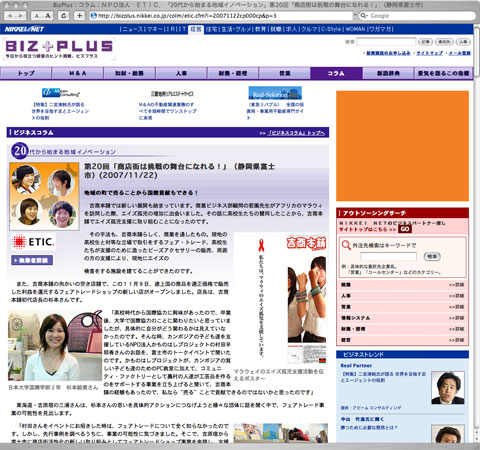Image resolution: width=480 pixels, height=450 pixels.
Task: Click the page's vertical scrollbar on the right
Action: (477, 233)
